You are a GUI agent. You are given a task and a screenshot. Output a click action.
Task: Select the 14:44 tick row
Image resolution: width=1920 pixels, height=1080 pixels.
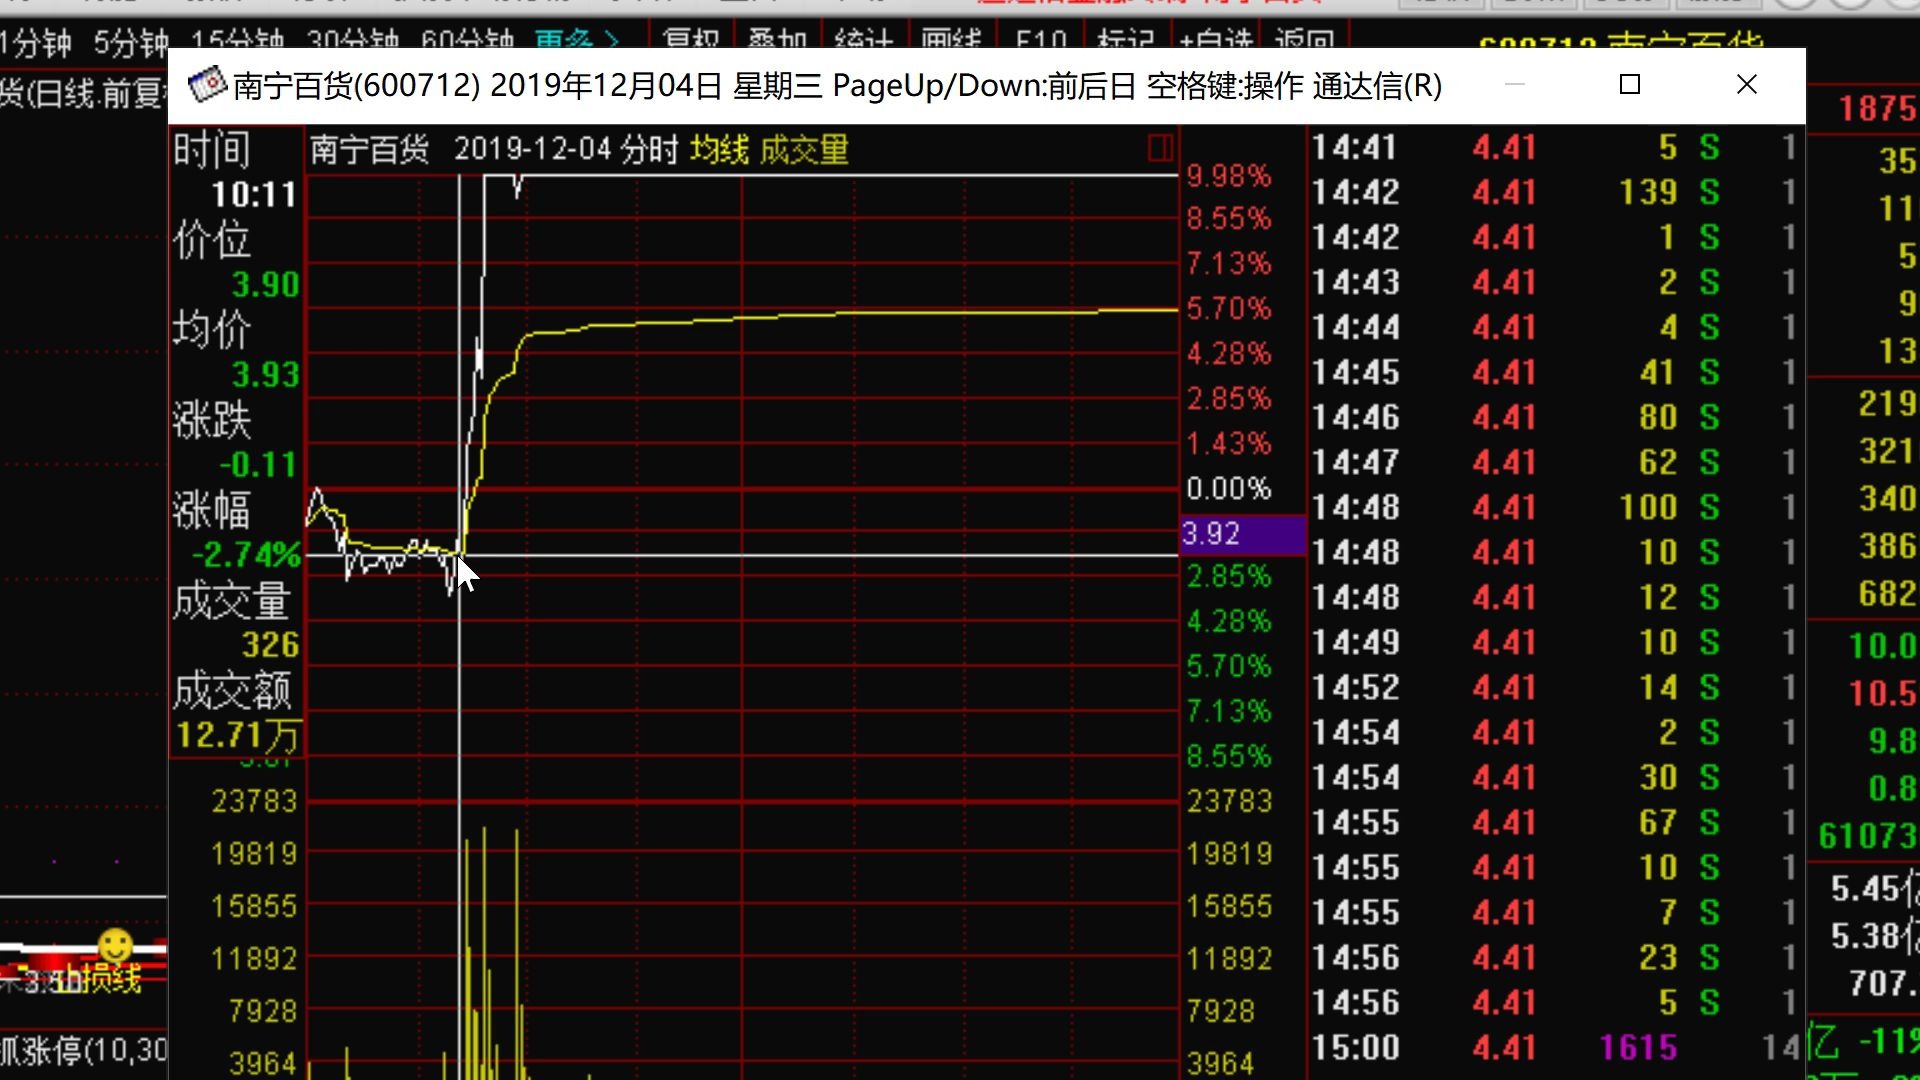1556,328
